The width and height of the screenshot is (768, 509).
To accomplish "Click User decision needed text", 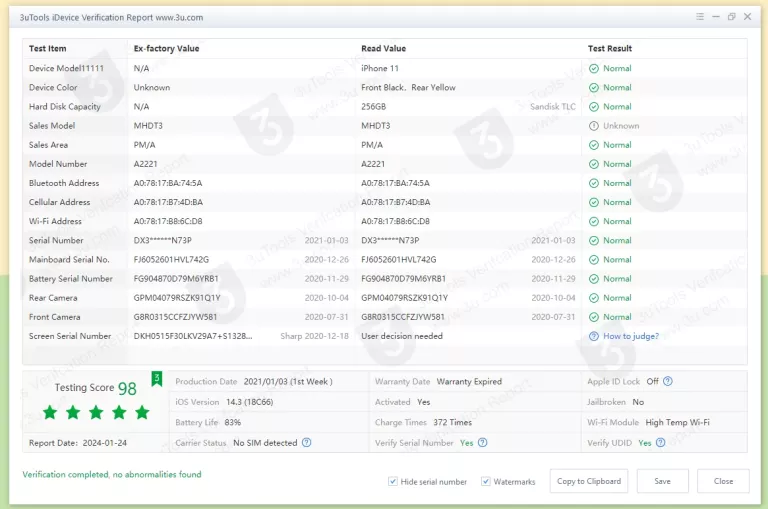I will click(402, 336).
